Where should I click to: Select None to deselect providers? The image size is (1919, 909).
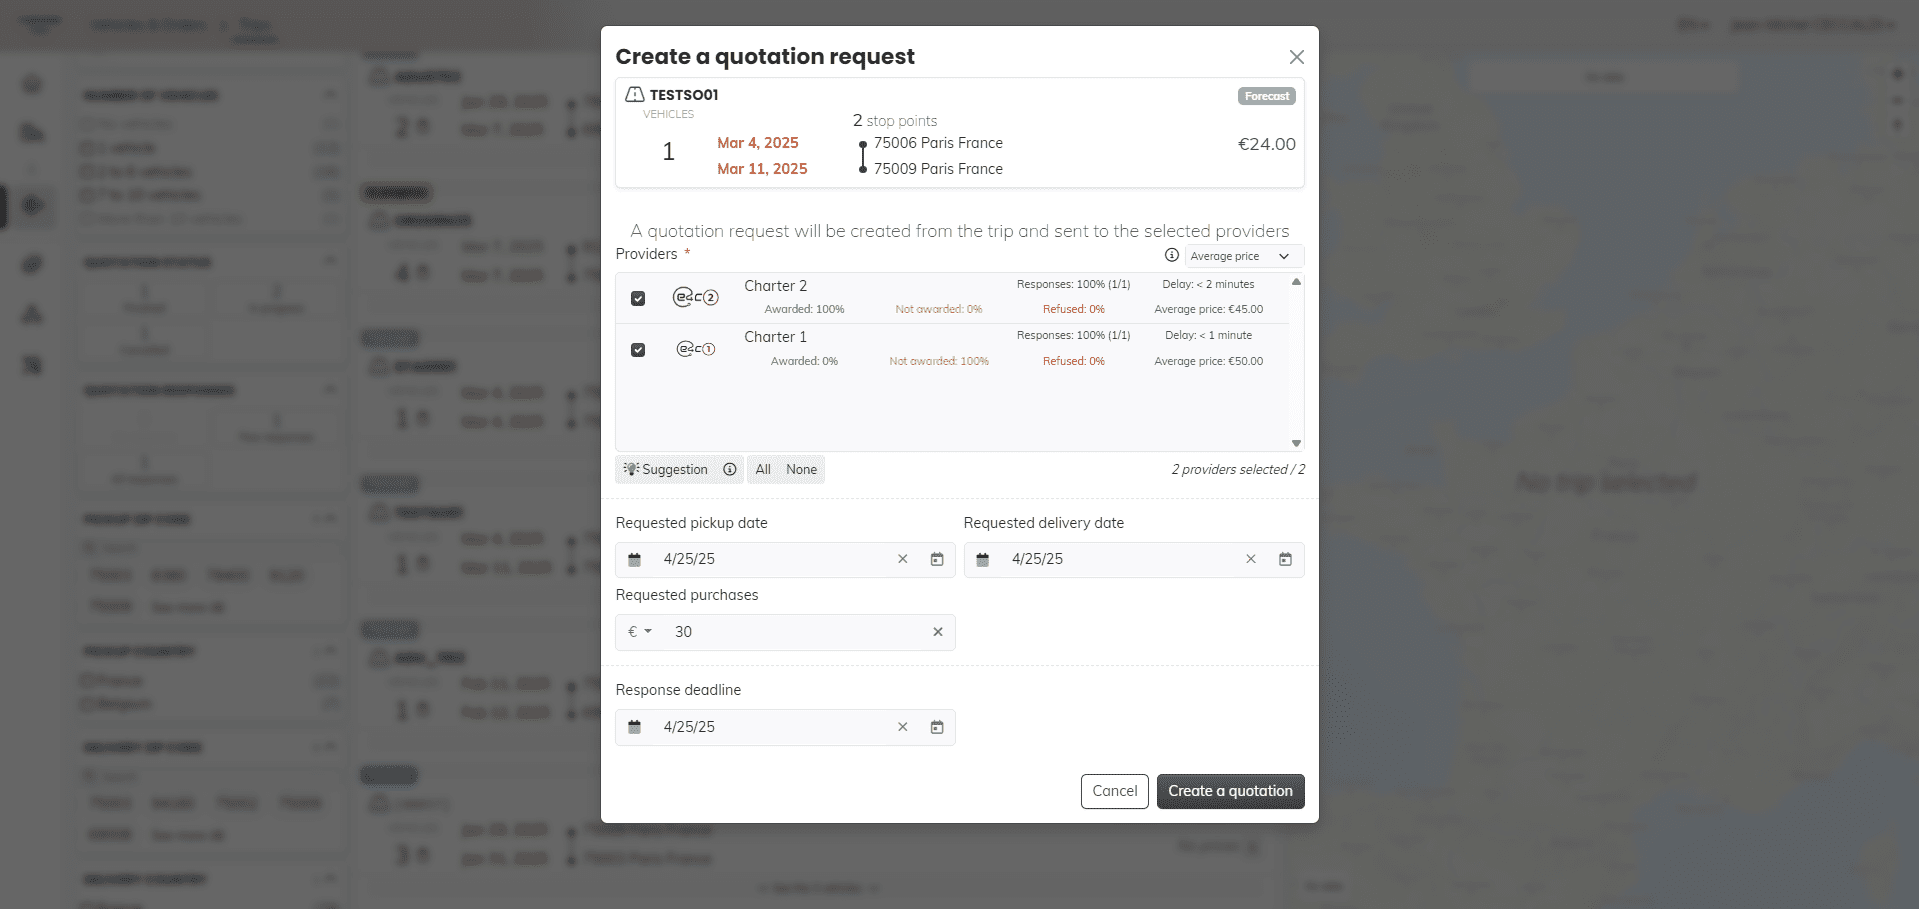click(x=801, y=469)
